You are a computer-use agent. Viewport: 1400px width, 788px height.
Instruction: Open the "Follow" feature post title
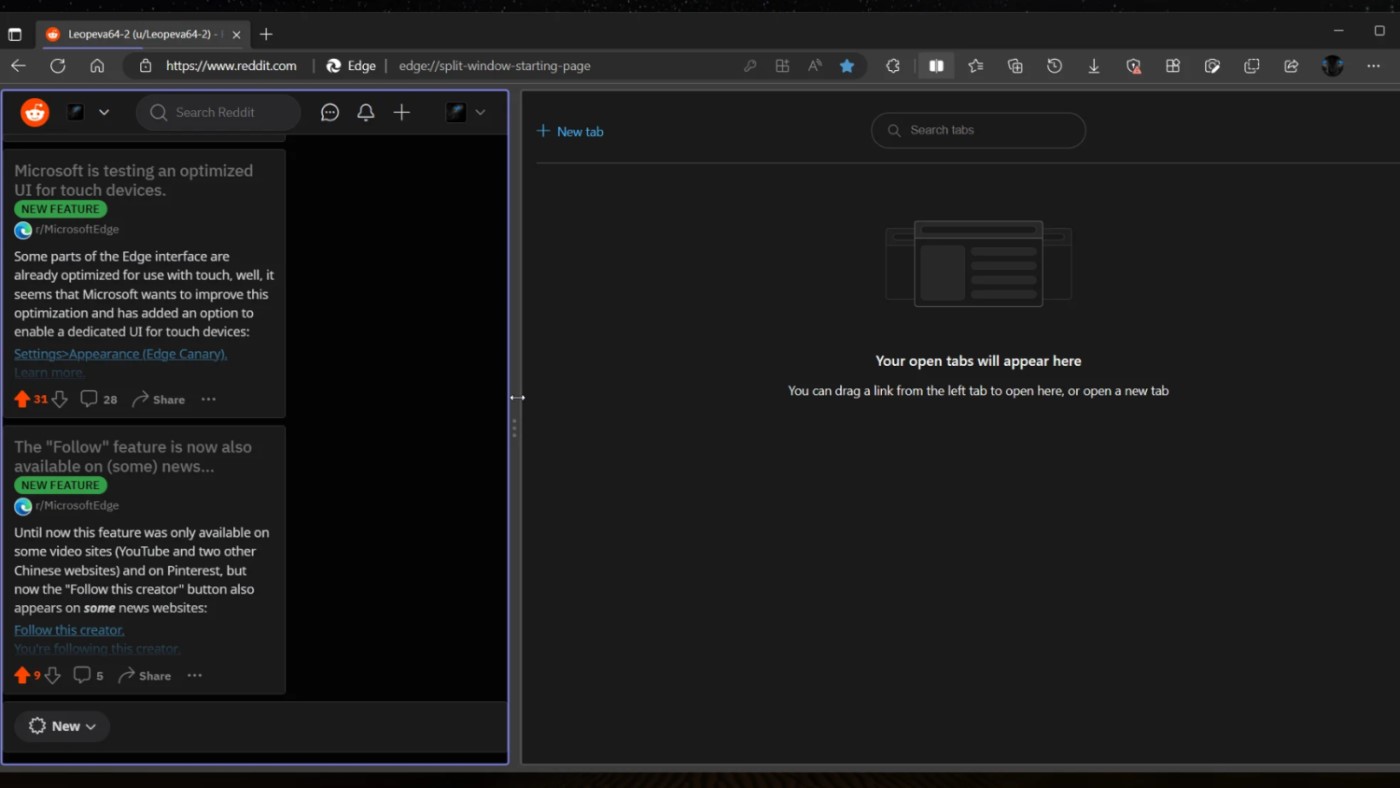133,456
